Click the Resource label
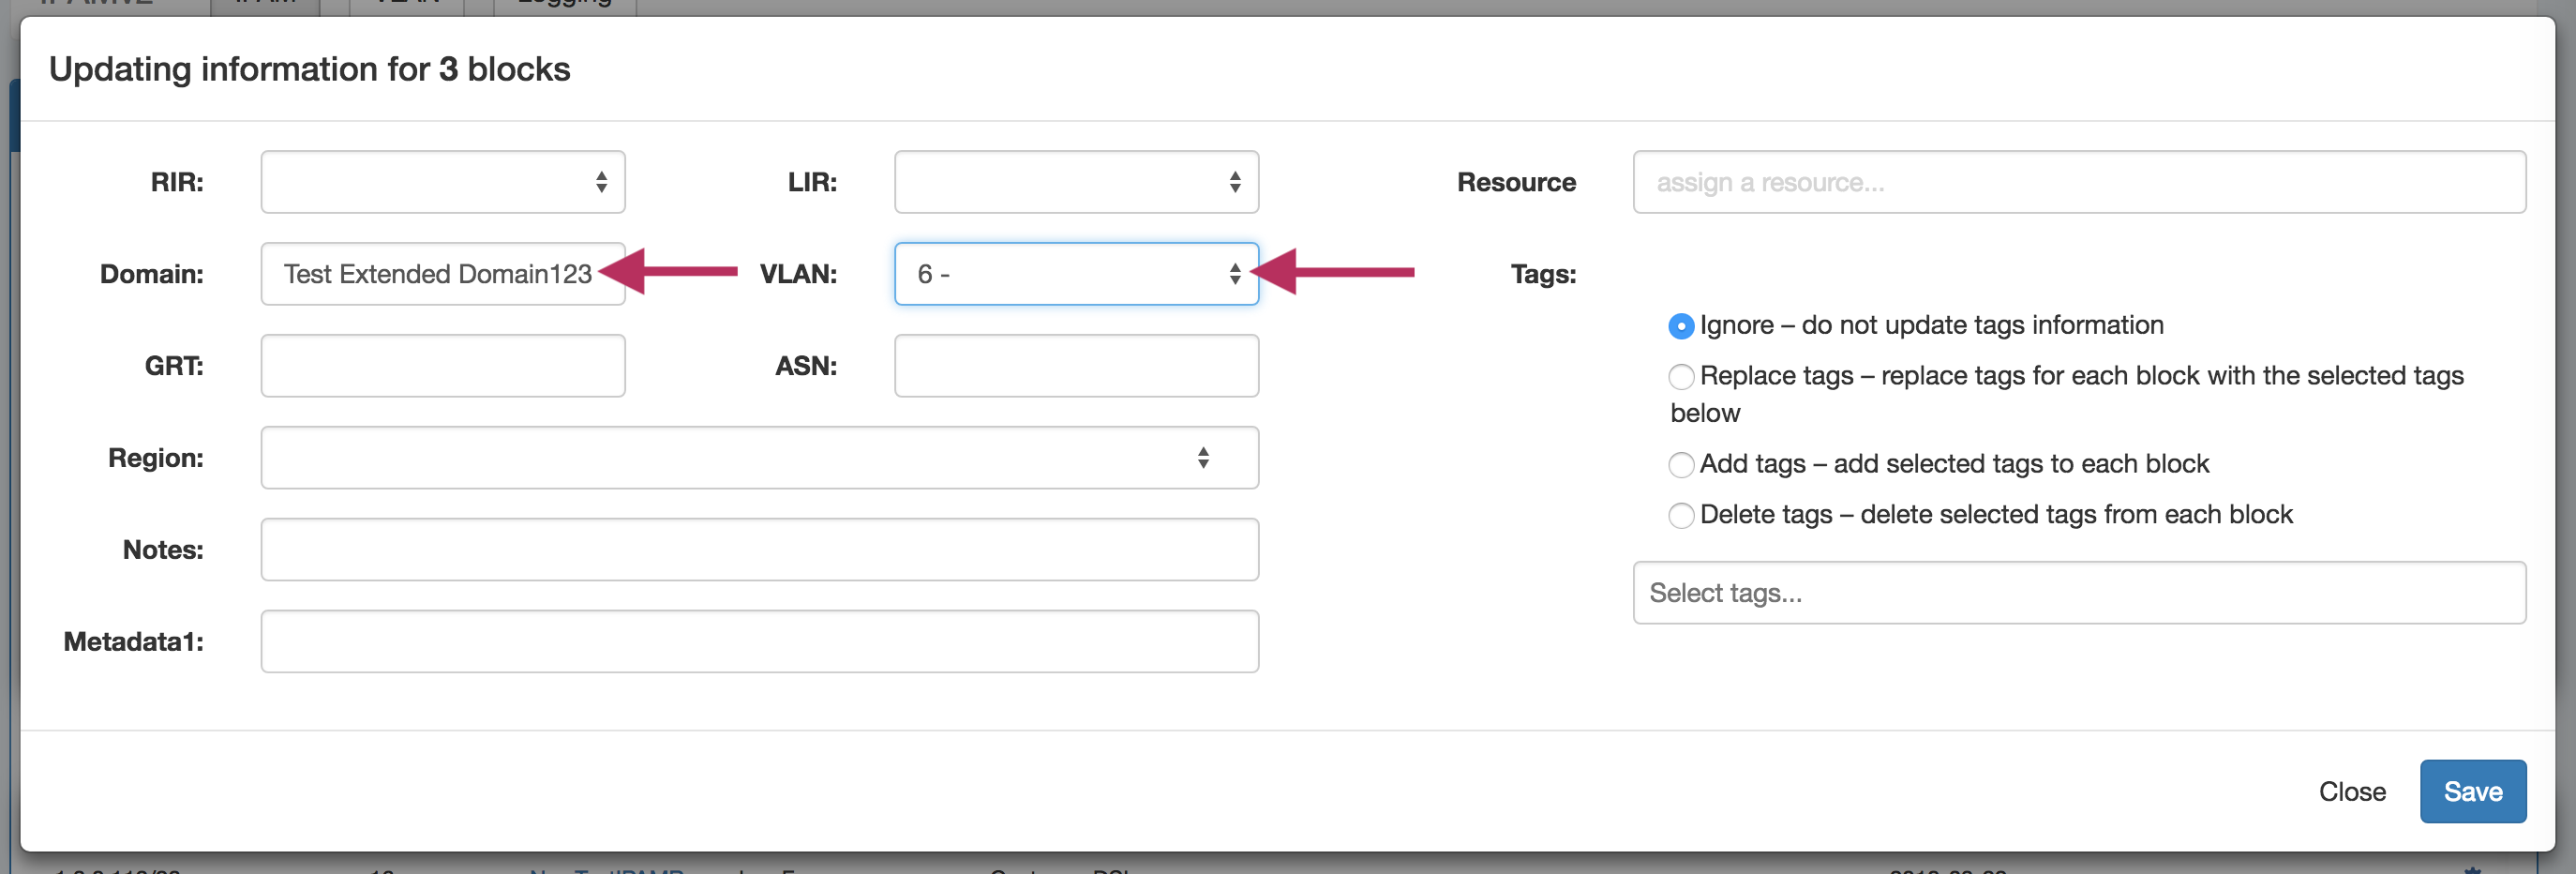This screenshot has height=874, width=2576. pos(1515,182)
